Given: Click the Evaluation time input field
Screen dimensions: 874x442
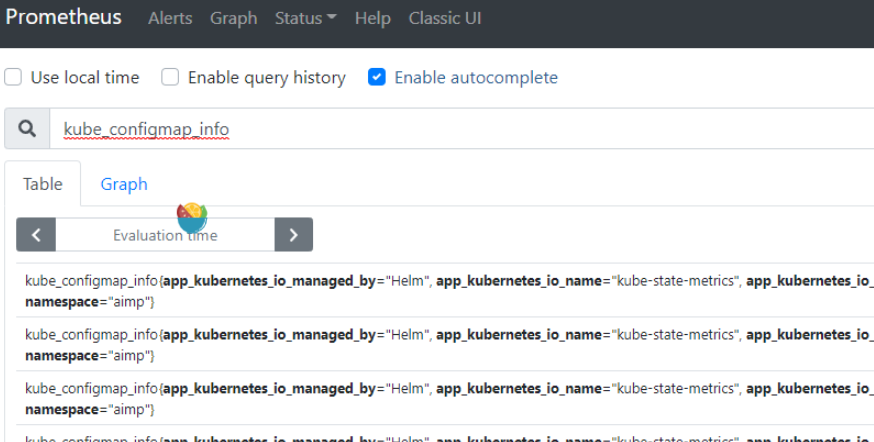Looking at the screenshot, I should coord(165,235).
